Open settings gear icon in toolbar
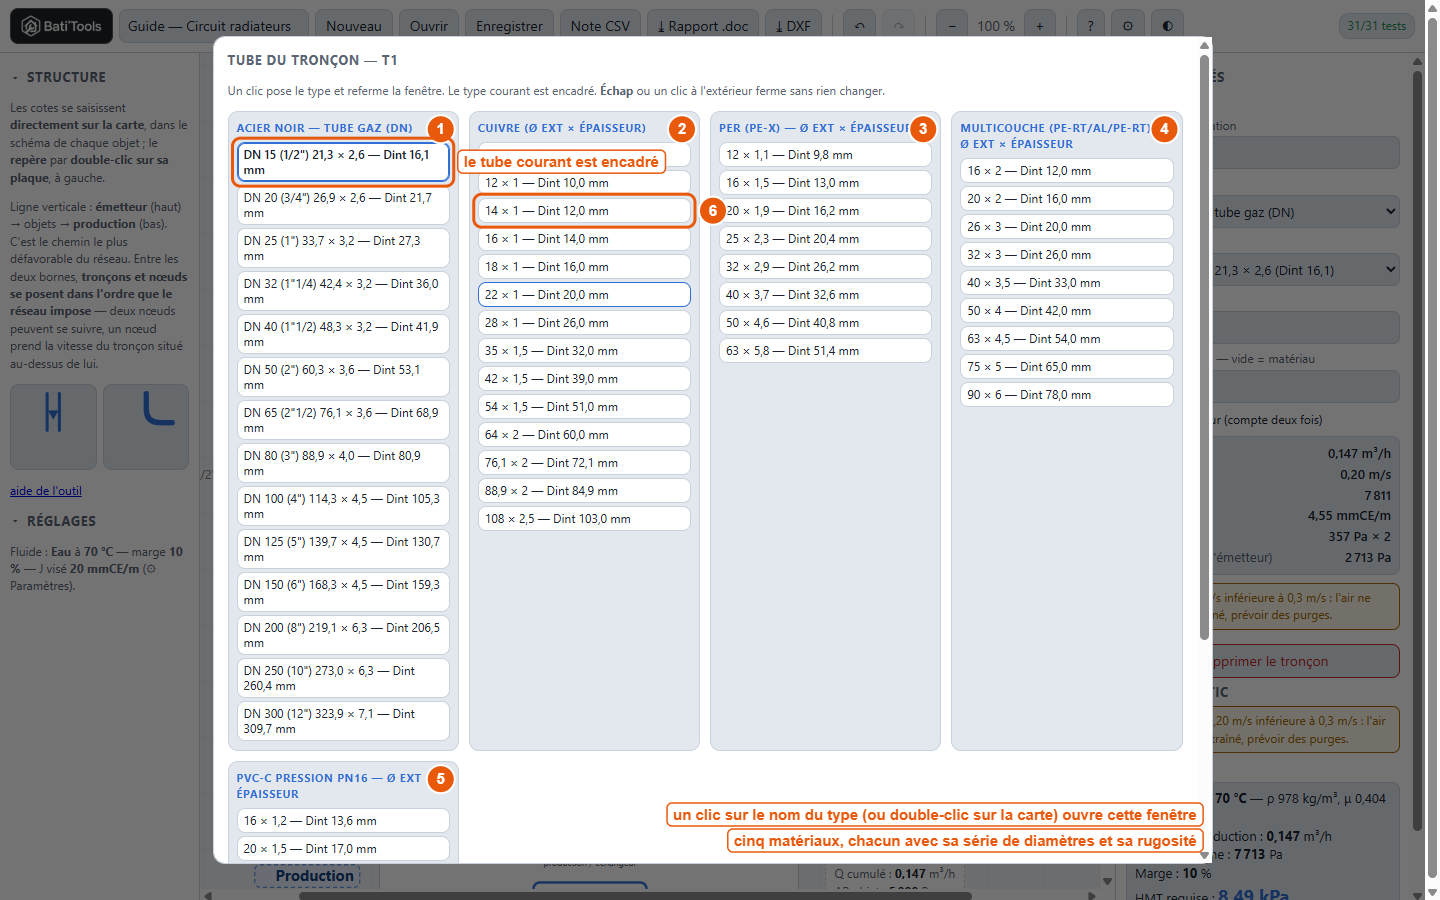1440x900 pixels. (x=1128, y=26)
